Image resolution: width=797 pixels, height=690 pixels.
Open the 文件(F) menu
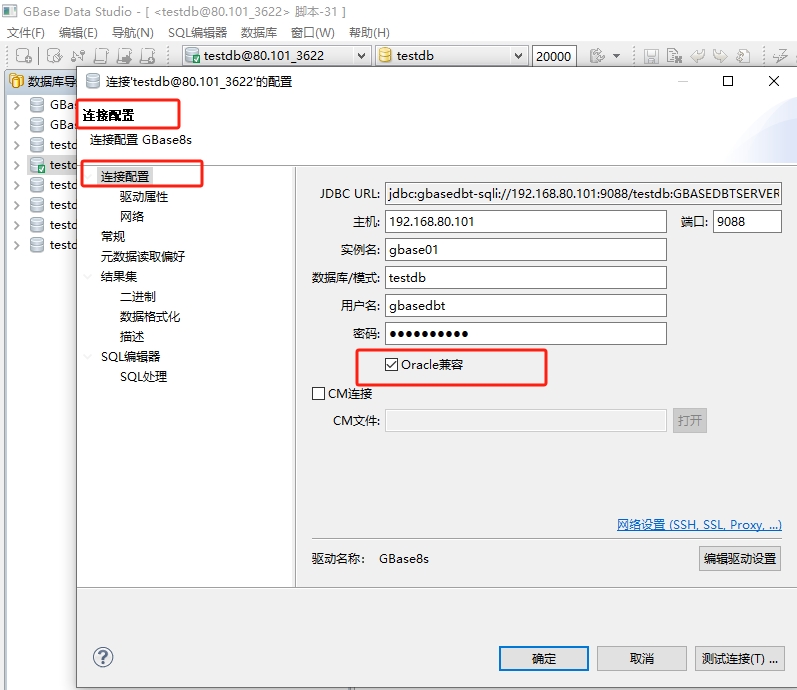point(26,33)
